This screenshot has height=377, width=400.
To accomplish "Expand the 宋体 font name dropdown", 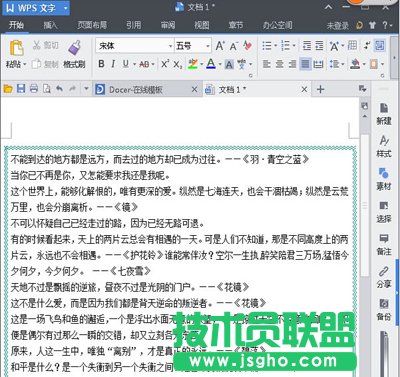I will point(170,46).
